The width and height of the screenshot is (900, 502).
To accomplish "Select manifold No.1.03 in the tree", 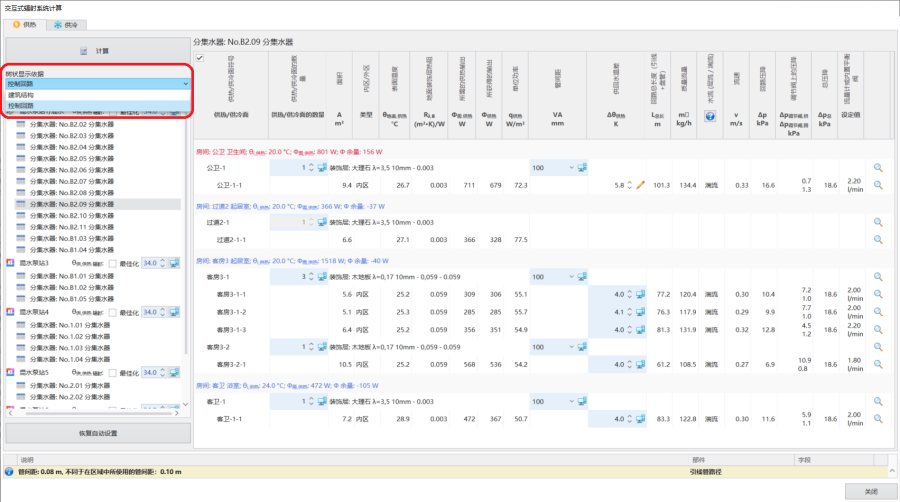I will click(x=69, y=348).
